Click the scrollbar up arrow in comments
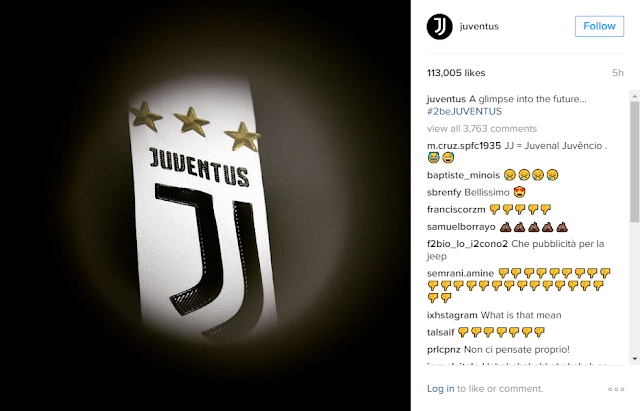Screen dimensions: 640x411 click(634, 96)
